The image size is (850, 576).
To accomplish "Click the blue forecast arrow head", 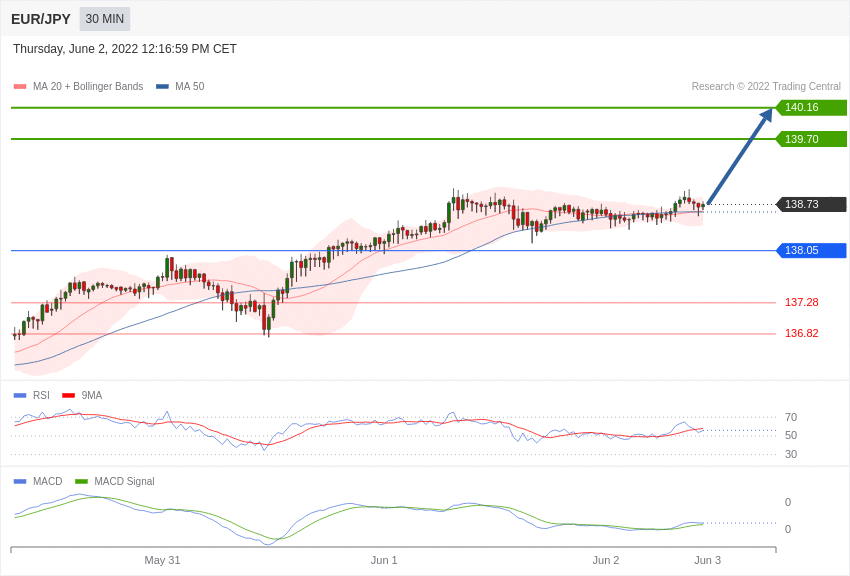I will coord(766,116).
